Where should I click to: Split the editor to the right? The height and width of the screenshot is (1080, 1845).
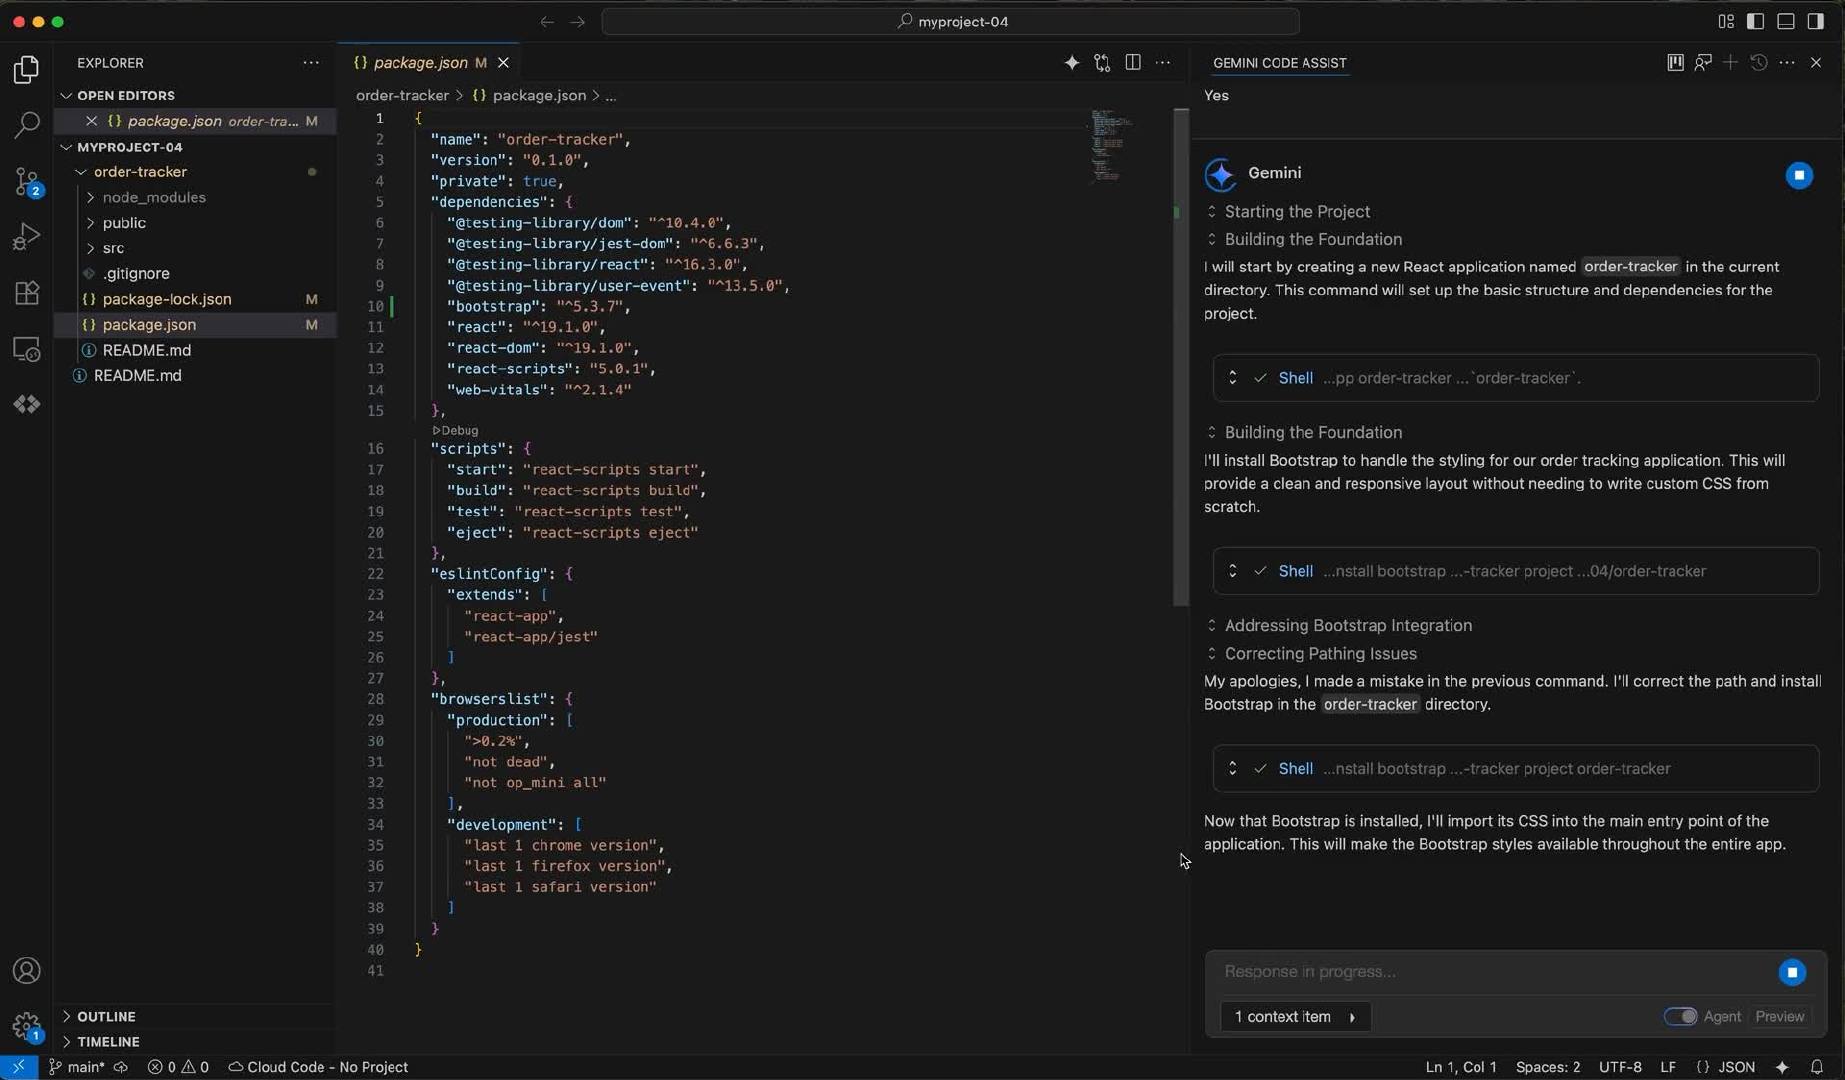[x=1133, y=63]
